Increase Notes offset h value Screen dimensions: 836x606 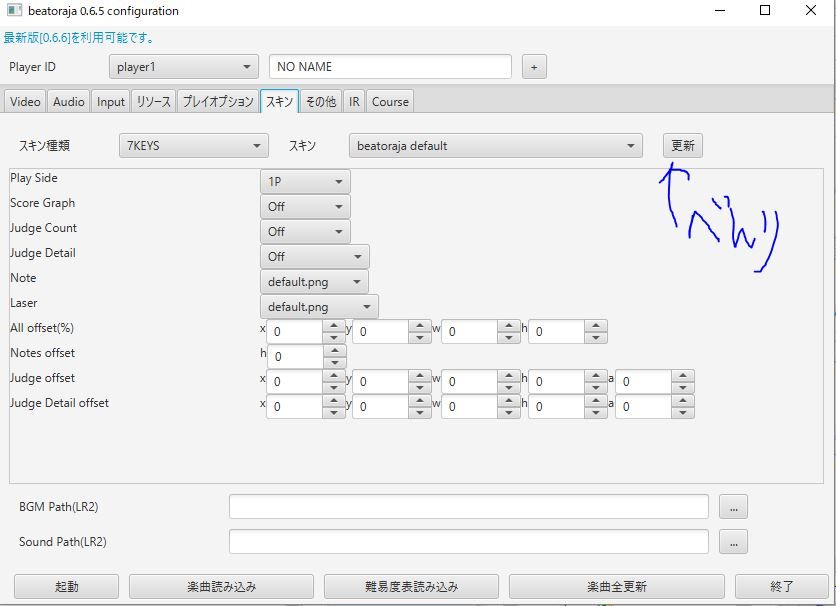335,351
